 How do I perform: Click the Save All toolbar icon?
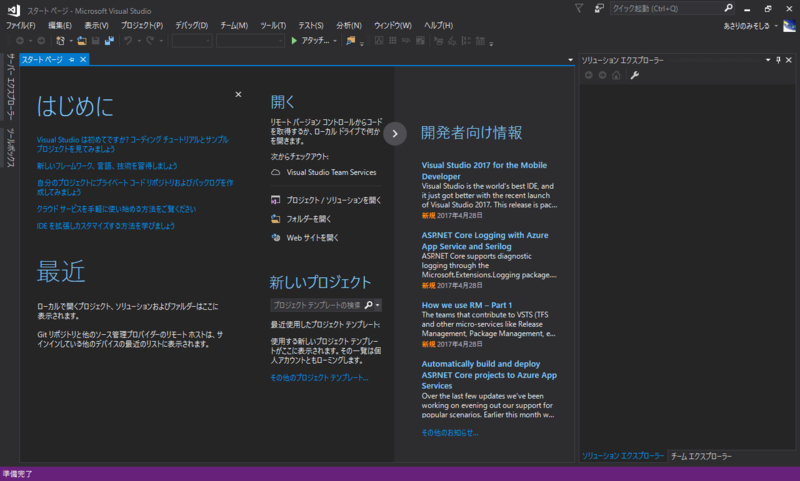click(x=109, y=40)
